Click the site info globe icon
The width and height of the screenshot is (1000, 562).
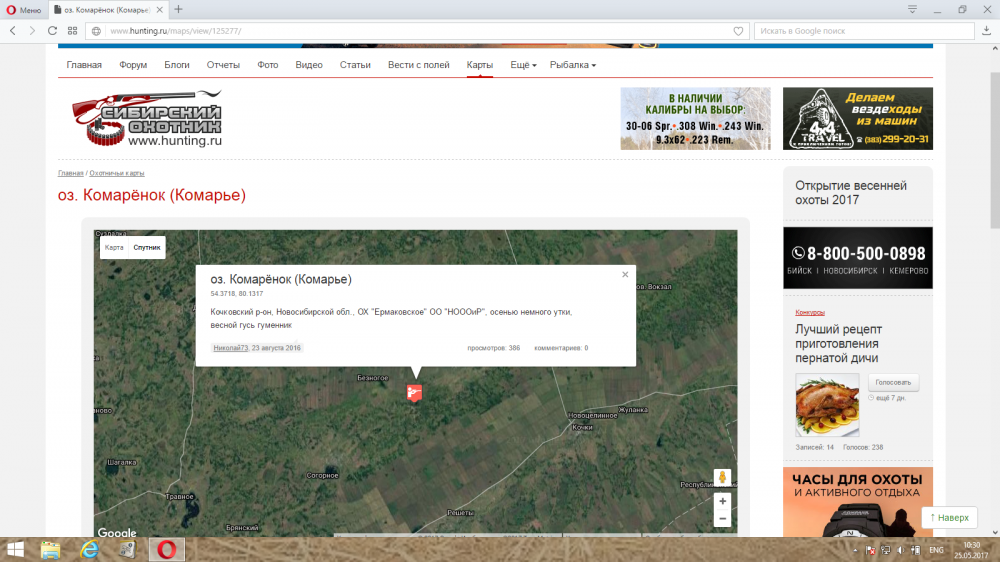click(x=96, y=31)
